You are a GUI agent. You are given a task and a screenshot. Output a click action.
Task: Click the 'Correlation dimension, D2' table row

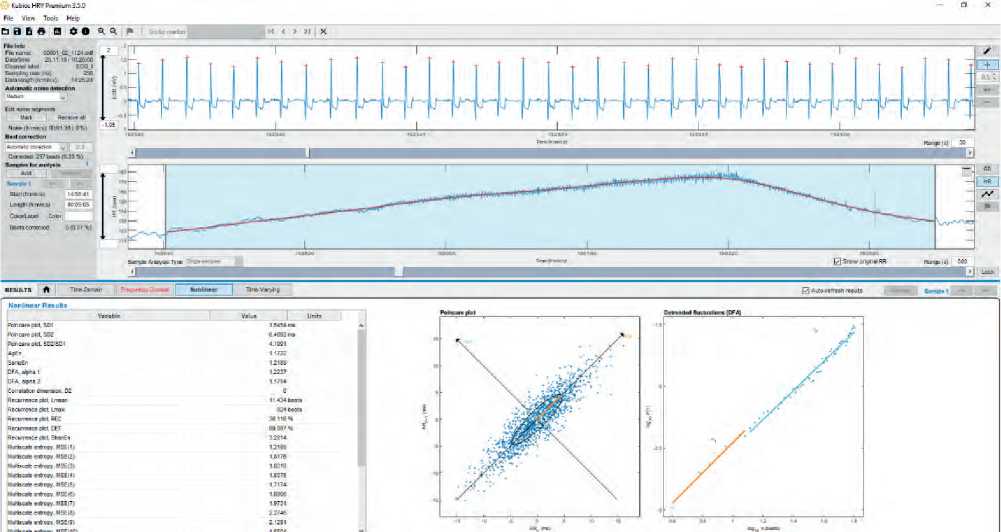[x=182, y=390]
